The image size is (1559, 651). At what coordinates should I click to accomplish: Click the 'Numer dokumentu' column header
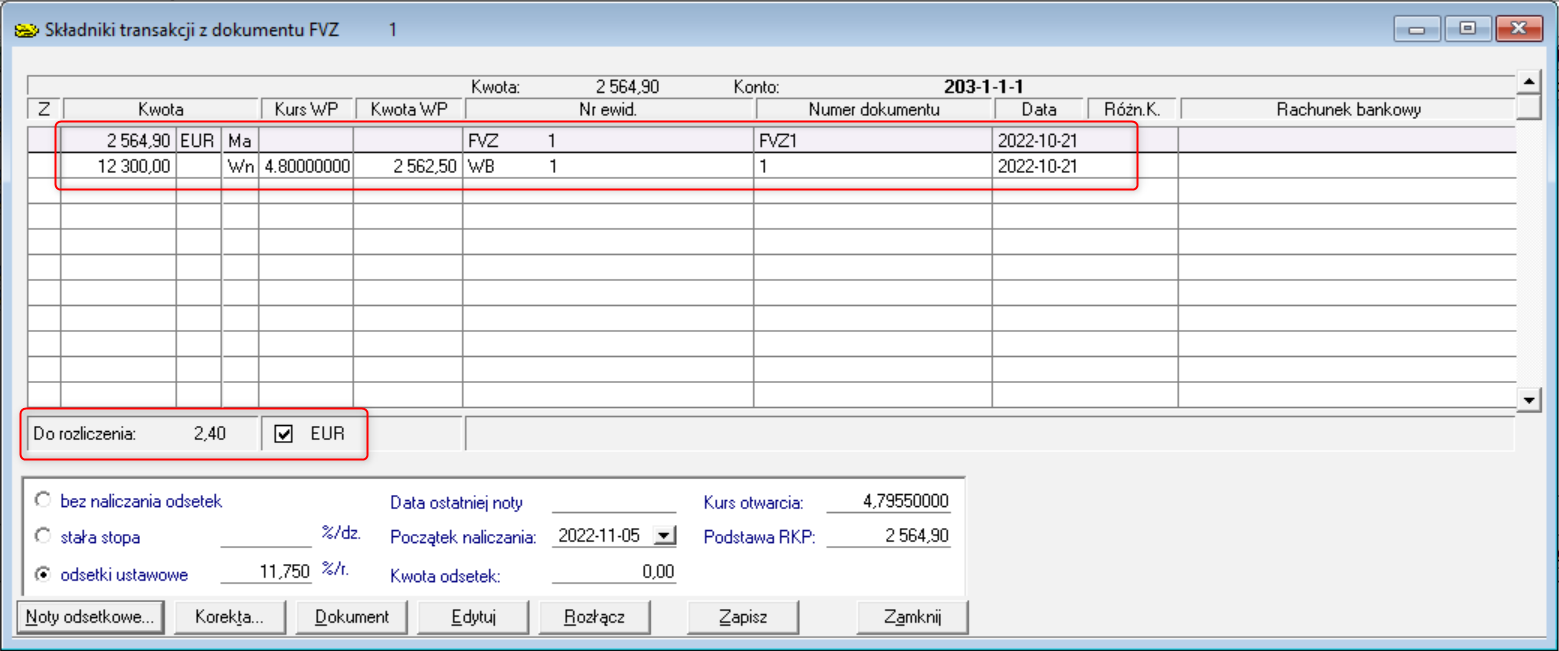point(874,109)
